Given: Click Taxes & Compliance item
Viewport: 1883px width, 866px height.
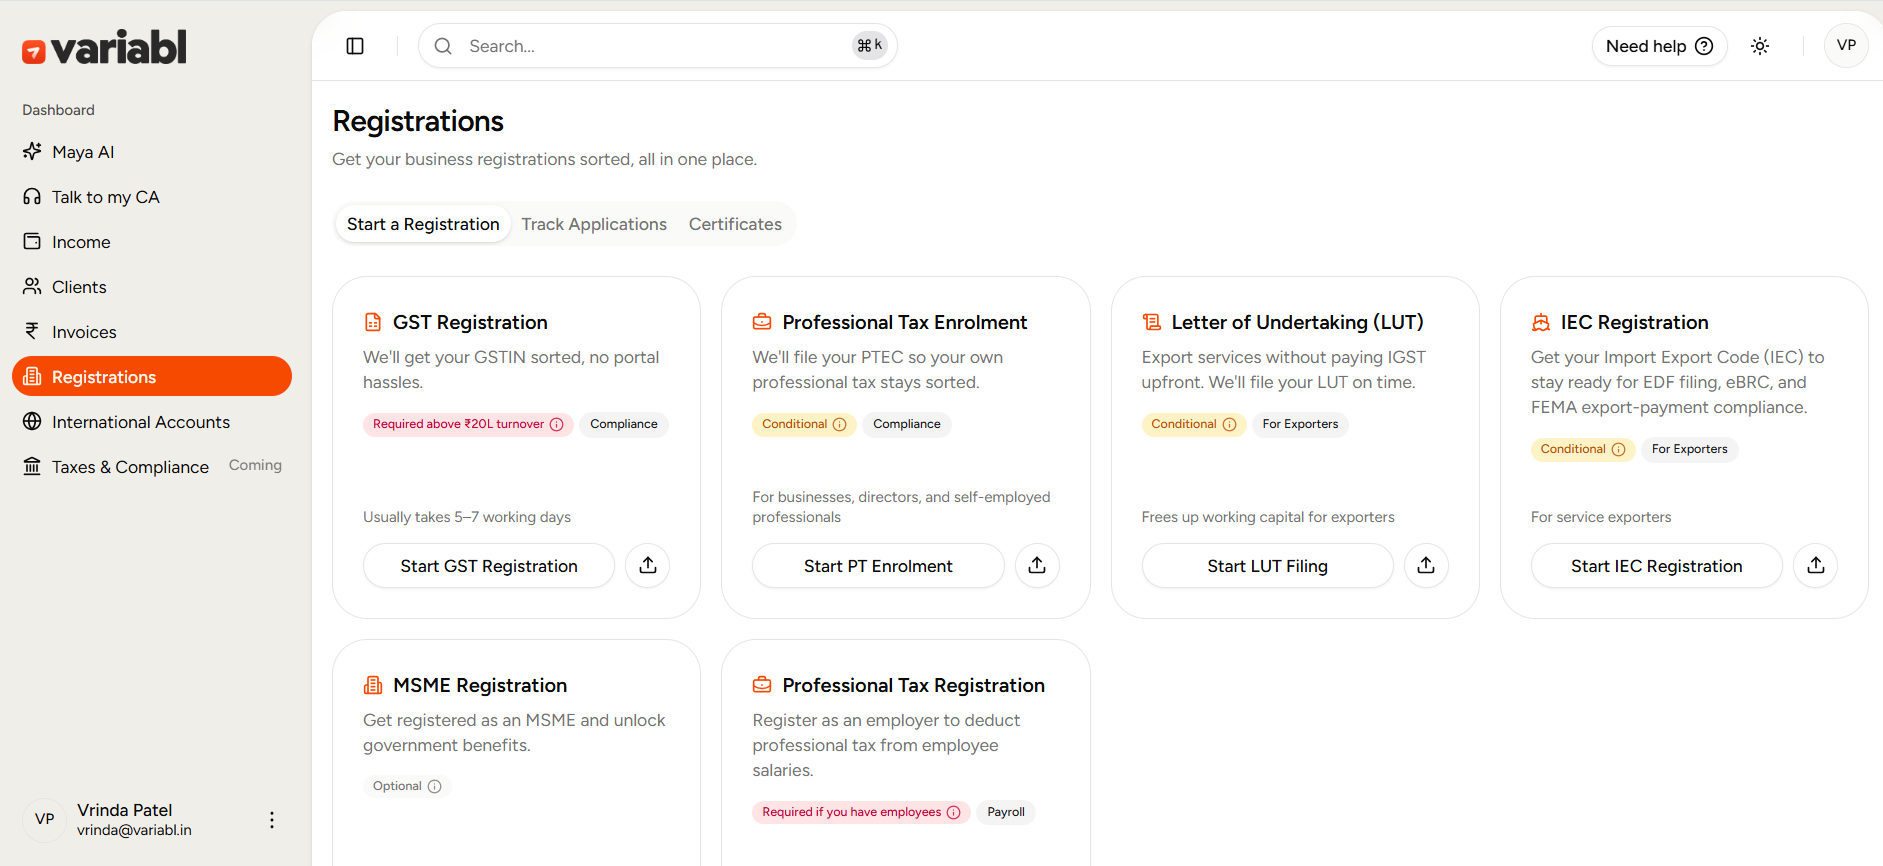Looking at the screenshot, I should pos(152,467).
